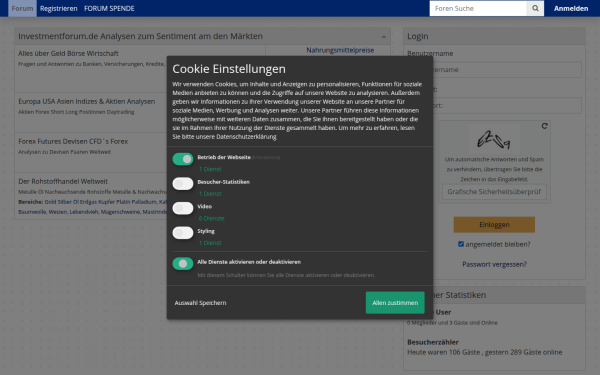Click Anmelden in the top bar
This screenshot has height=375, width=600.
click(x=571, y=8)
